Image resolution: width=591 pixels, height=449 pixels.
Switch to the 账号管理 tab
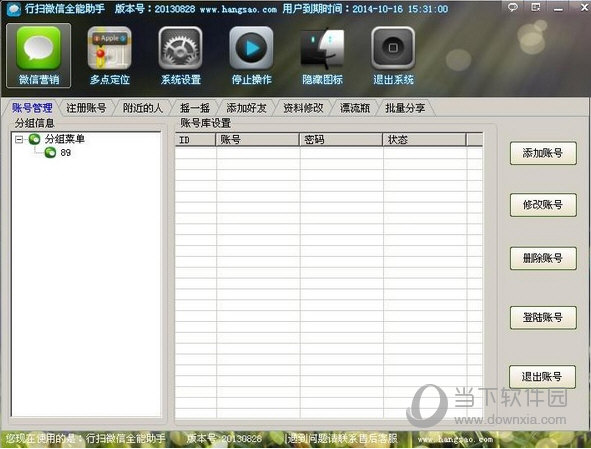[x=32, y=108]
